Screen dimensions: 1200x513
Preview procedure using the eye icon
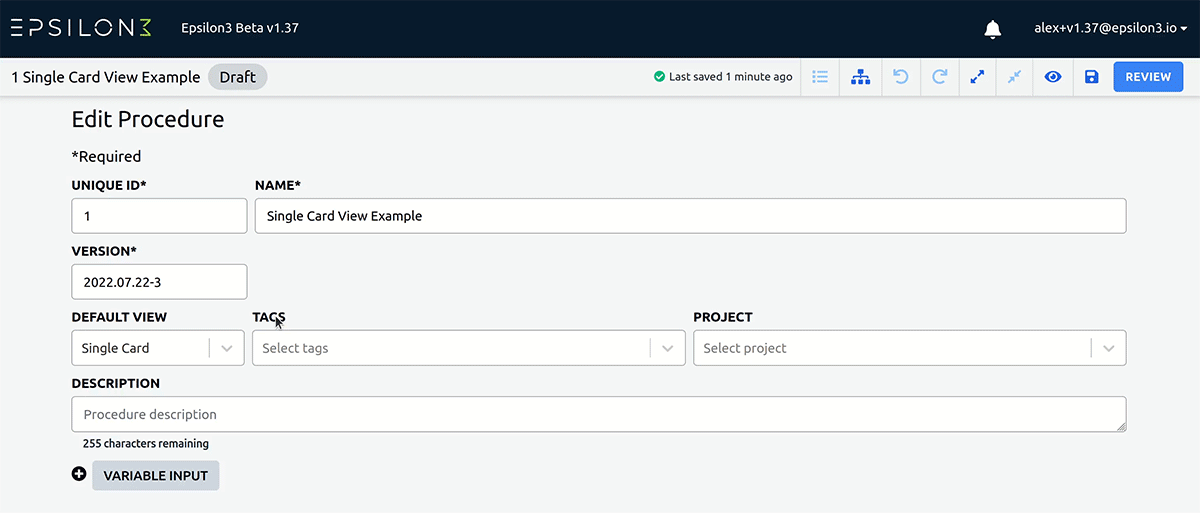1053,77
